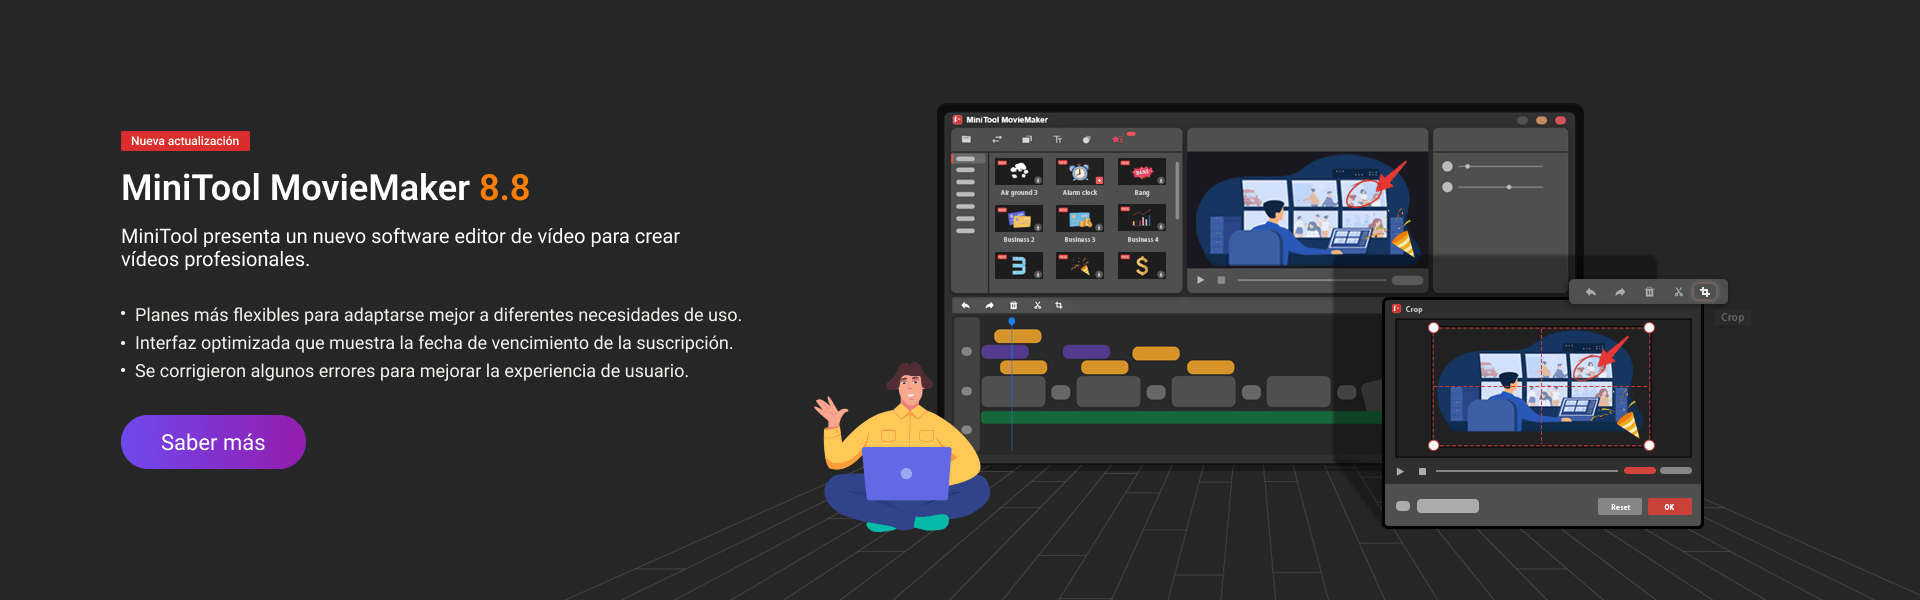The height and width of the screenshot is (600, 1920).
Task: Click the Crop window progress bar
Action: point(1526,471)
